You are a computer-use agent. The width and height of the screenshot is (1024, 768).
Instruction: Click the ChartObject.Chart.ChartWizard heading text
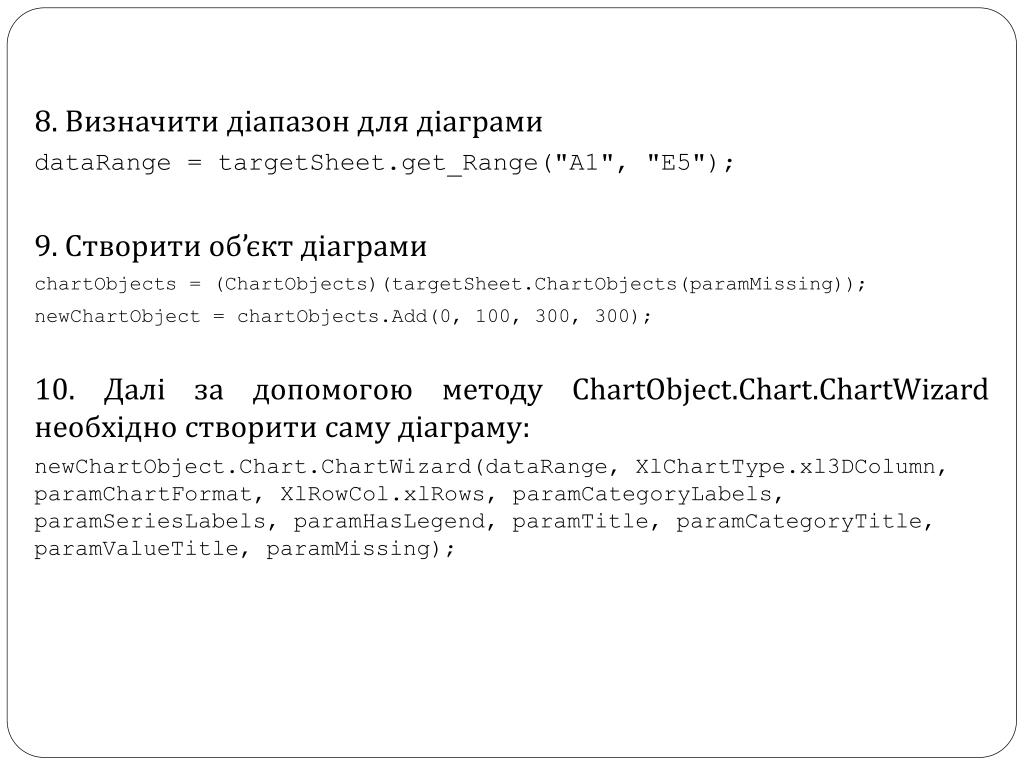pyautogui.click(x=780, y=391)
